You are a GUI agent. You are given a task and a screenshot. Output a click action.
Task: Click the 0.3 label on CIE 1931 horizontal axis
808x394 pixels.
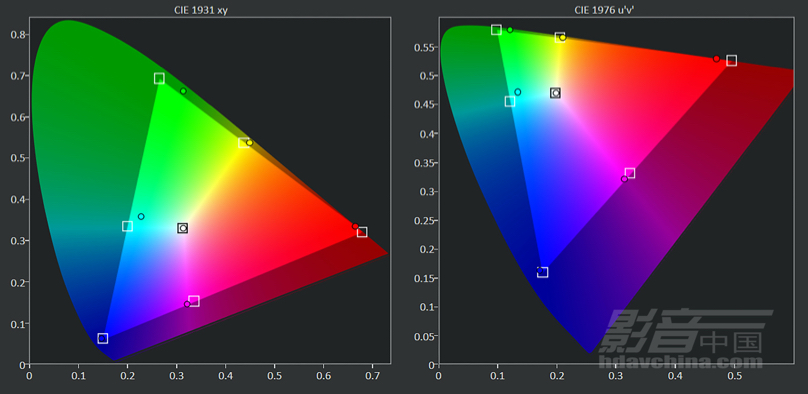[x=176, y=376]
